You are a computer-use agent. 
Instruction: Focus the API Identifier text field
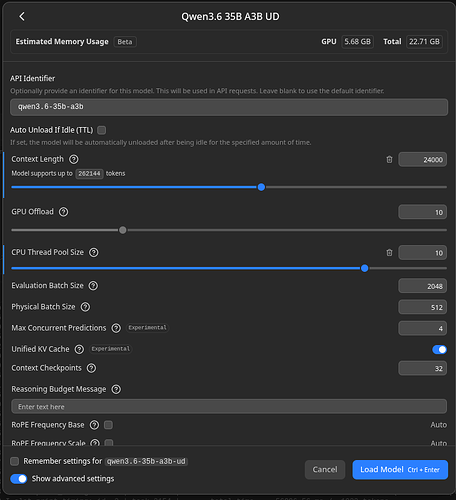click(x=229, y=107)
